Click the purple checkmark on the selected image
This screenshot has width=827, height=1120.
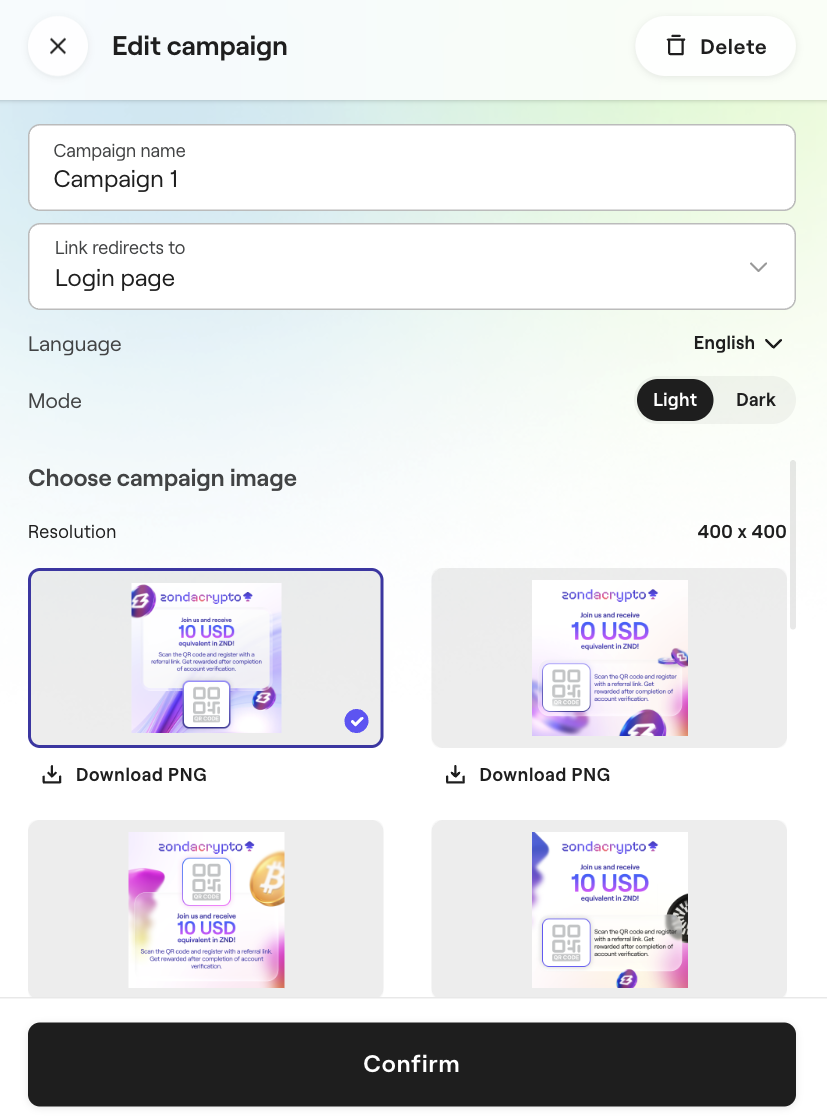356,720
